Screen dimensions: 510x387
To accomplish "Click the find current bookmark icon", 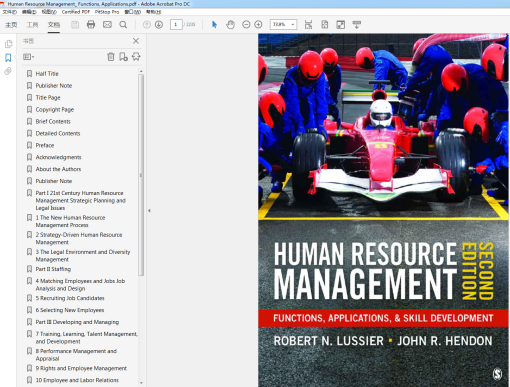I will pos(136,57).
